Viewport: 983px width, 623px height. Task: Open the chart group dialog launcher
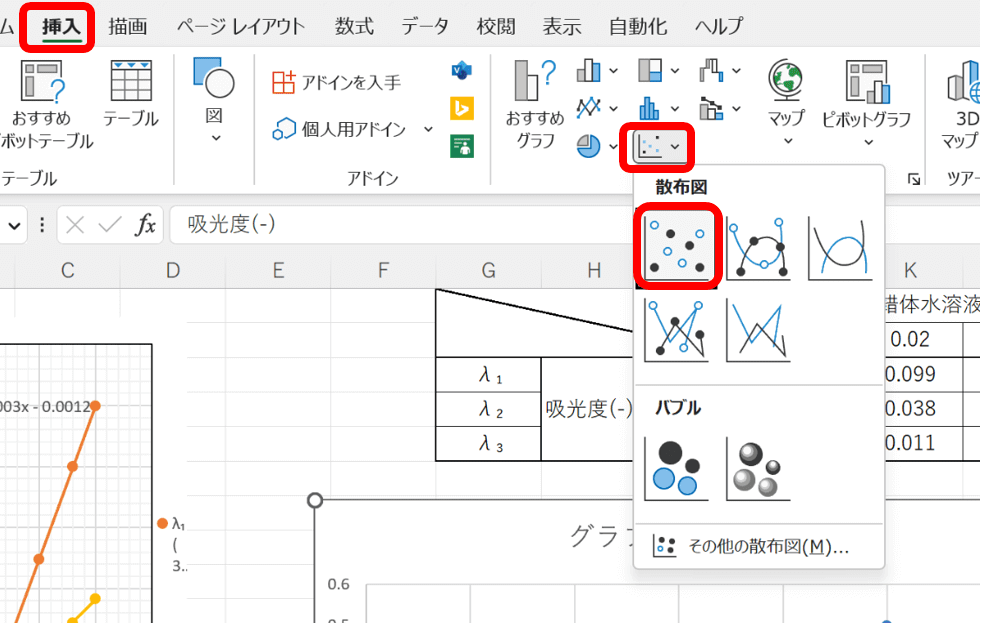(x=914, y=180)
